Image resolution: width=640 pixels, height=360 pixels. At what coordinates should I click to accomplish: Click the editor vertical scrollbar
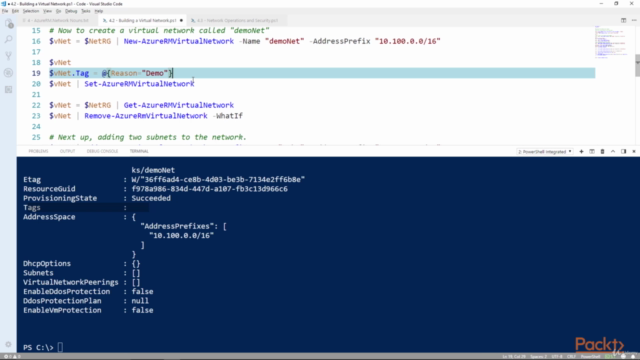(637, 65)
